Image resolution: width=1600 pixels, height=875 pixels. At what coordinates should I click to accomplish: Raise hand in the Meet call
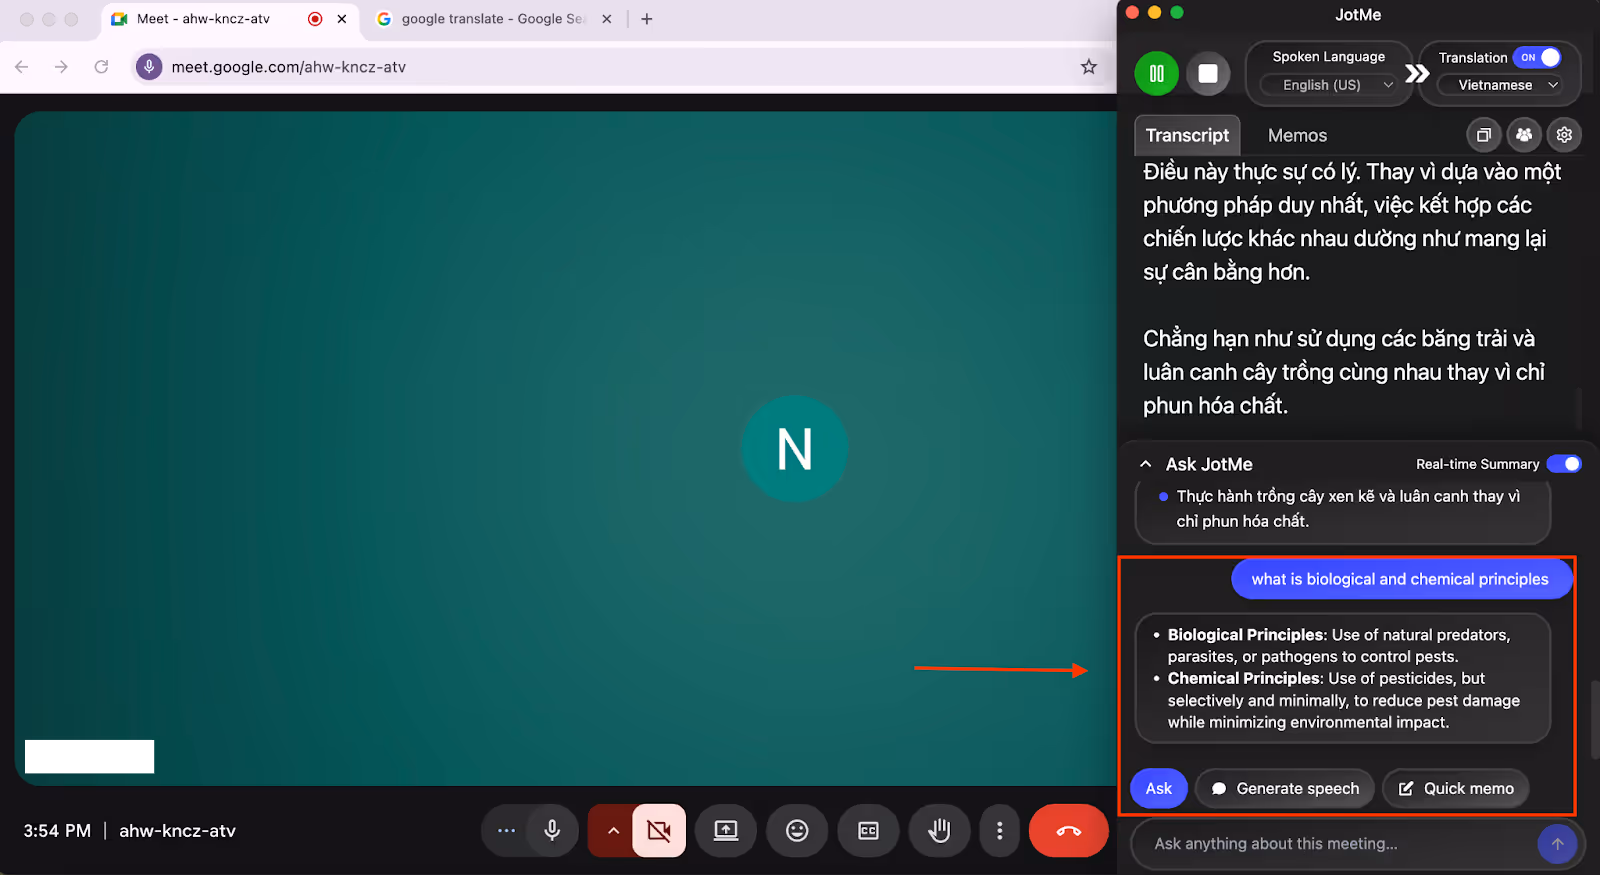pos(939,831)
